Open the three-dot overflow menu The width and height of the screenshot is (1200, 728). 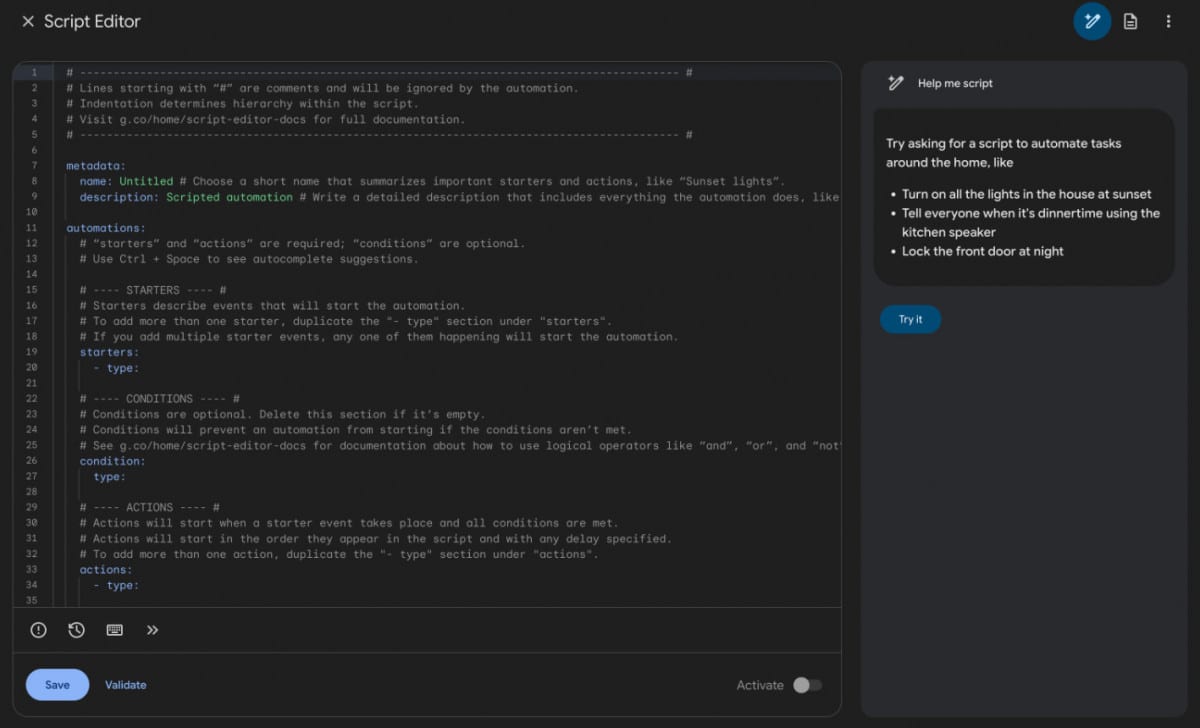1168,21
